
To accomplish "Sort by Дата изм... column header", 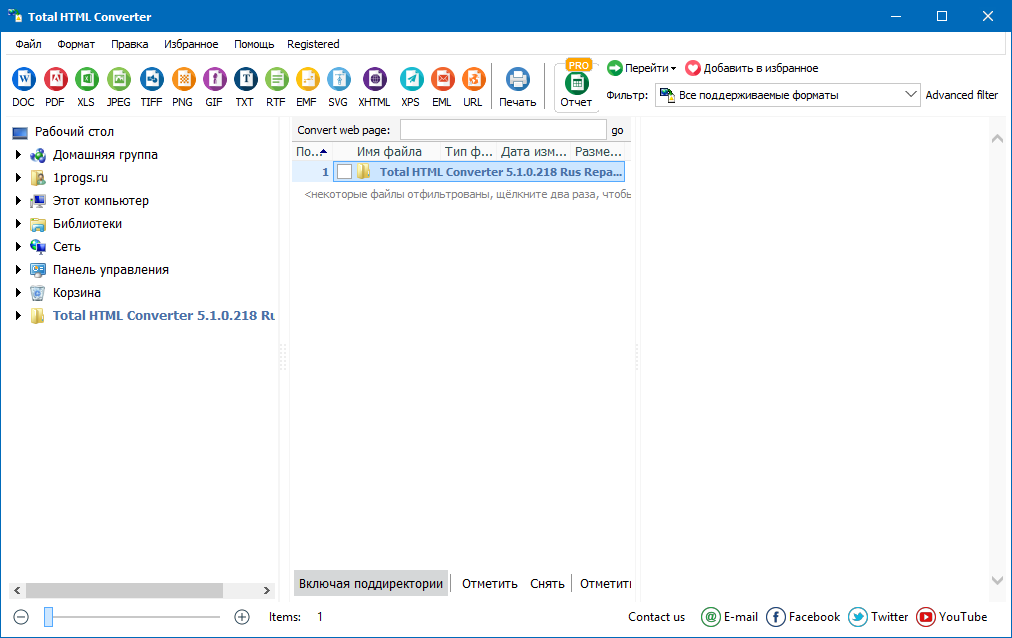I will (534, 152).
